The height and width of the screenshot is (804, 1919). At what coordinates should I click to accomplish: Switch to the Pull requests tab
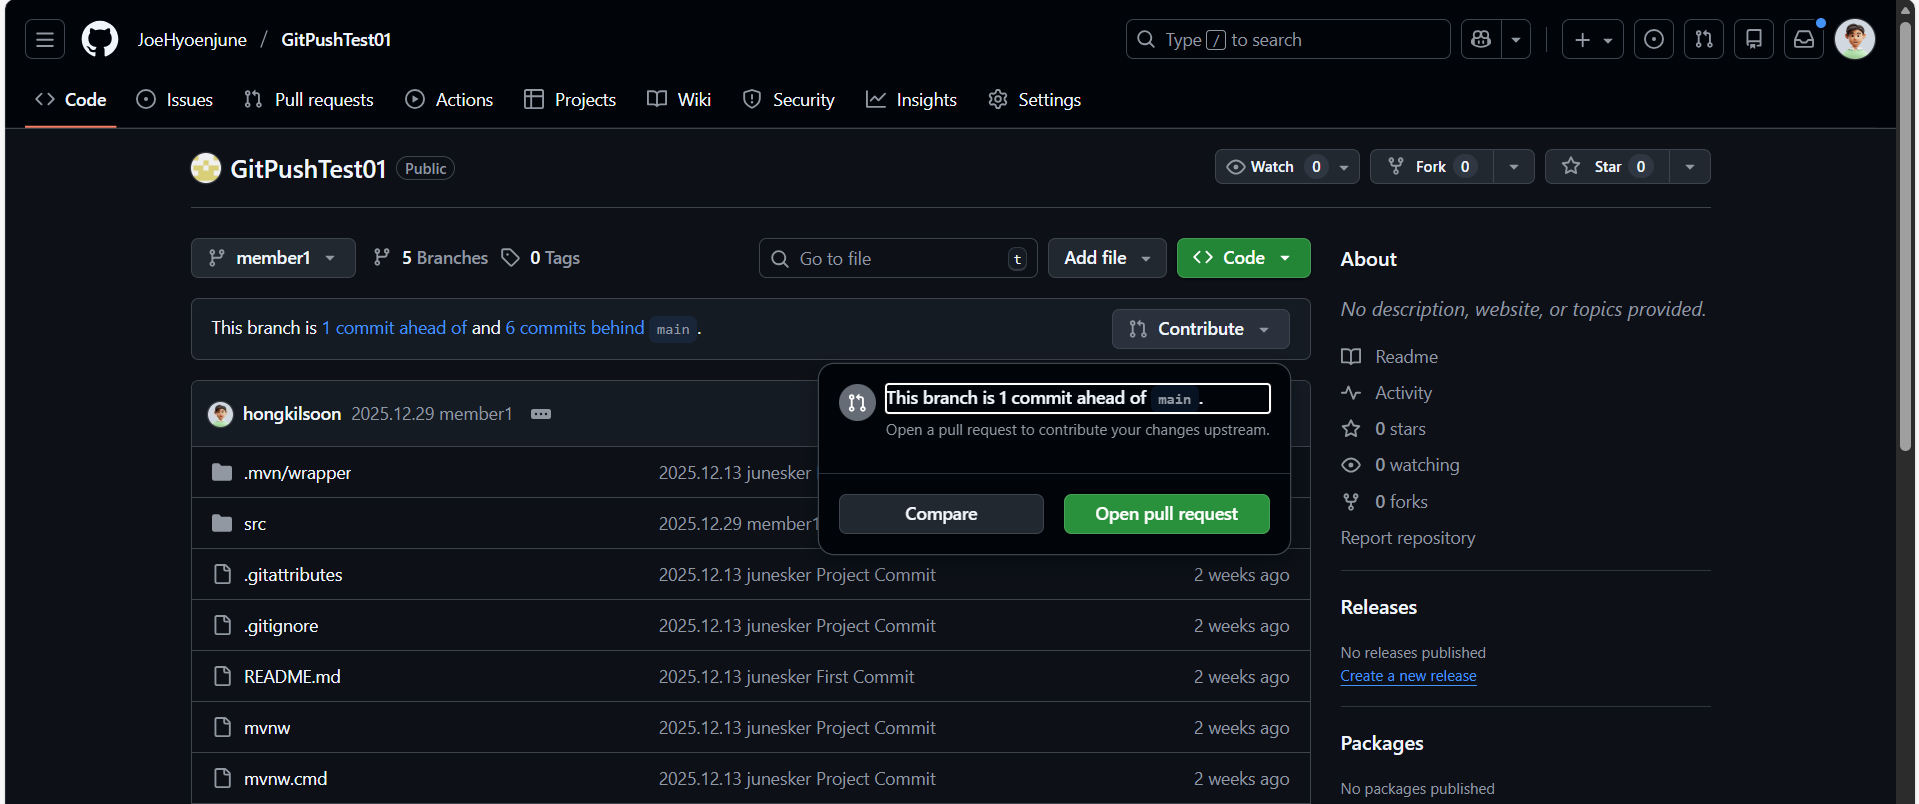(x=309, y=100)
